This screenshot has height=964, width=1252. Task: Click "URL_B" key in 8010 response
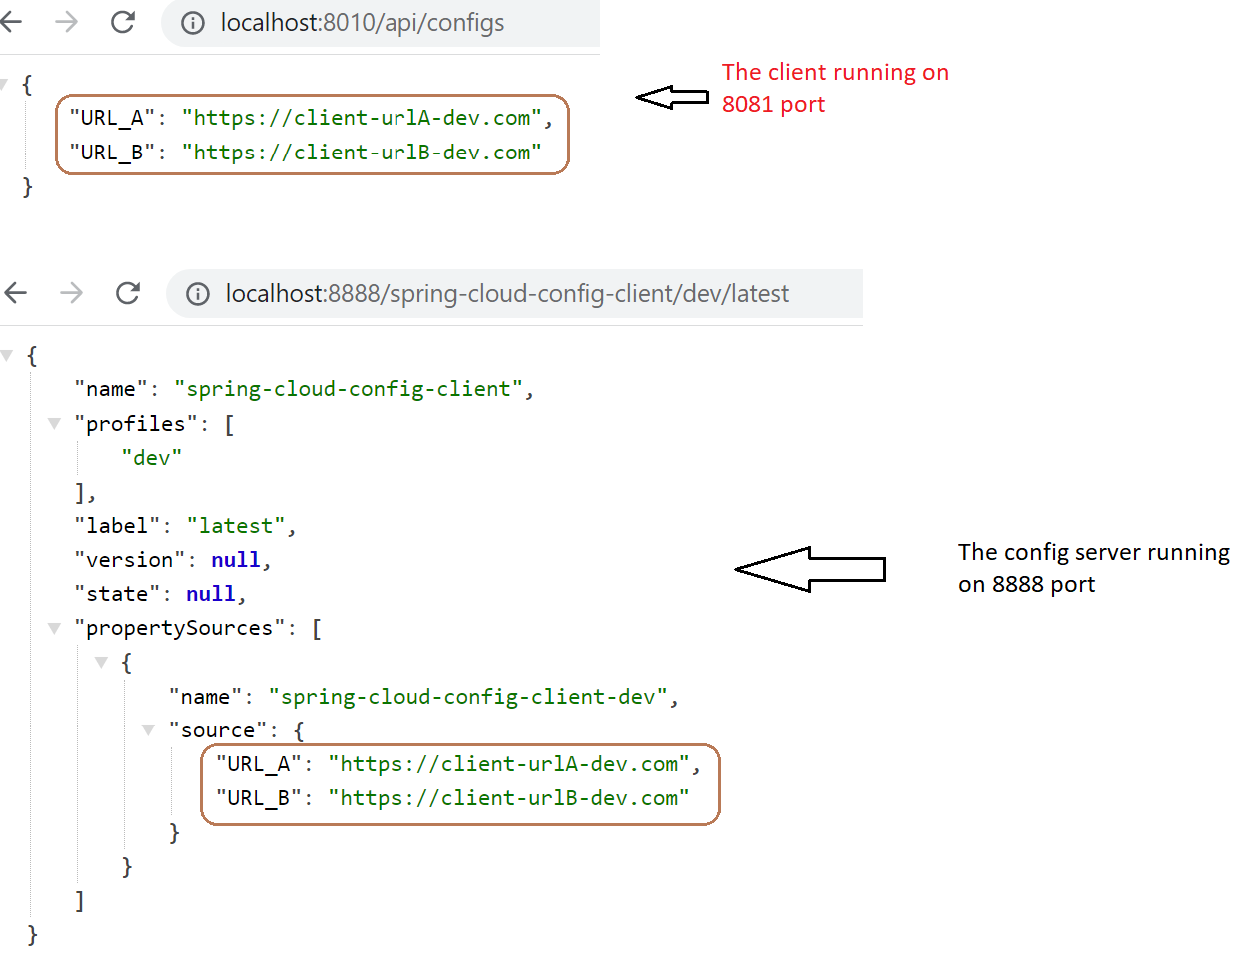(x=111, y=152)
